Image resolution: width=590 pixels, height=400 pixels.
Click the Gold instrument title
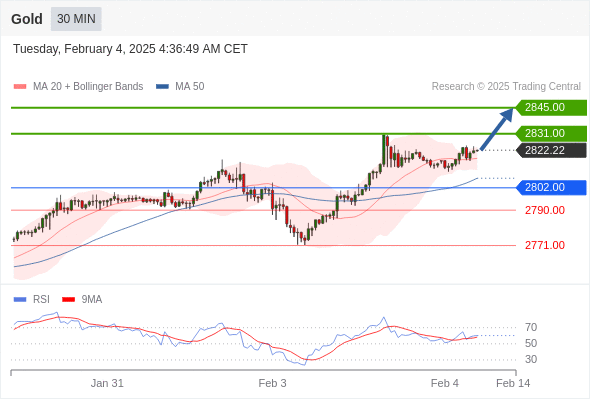click(27, 19)
